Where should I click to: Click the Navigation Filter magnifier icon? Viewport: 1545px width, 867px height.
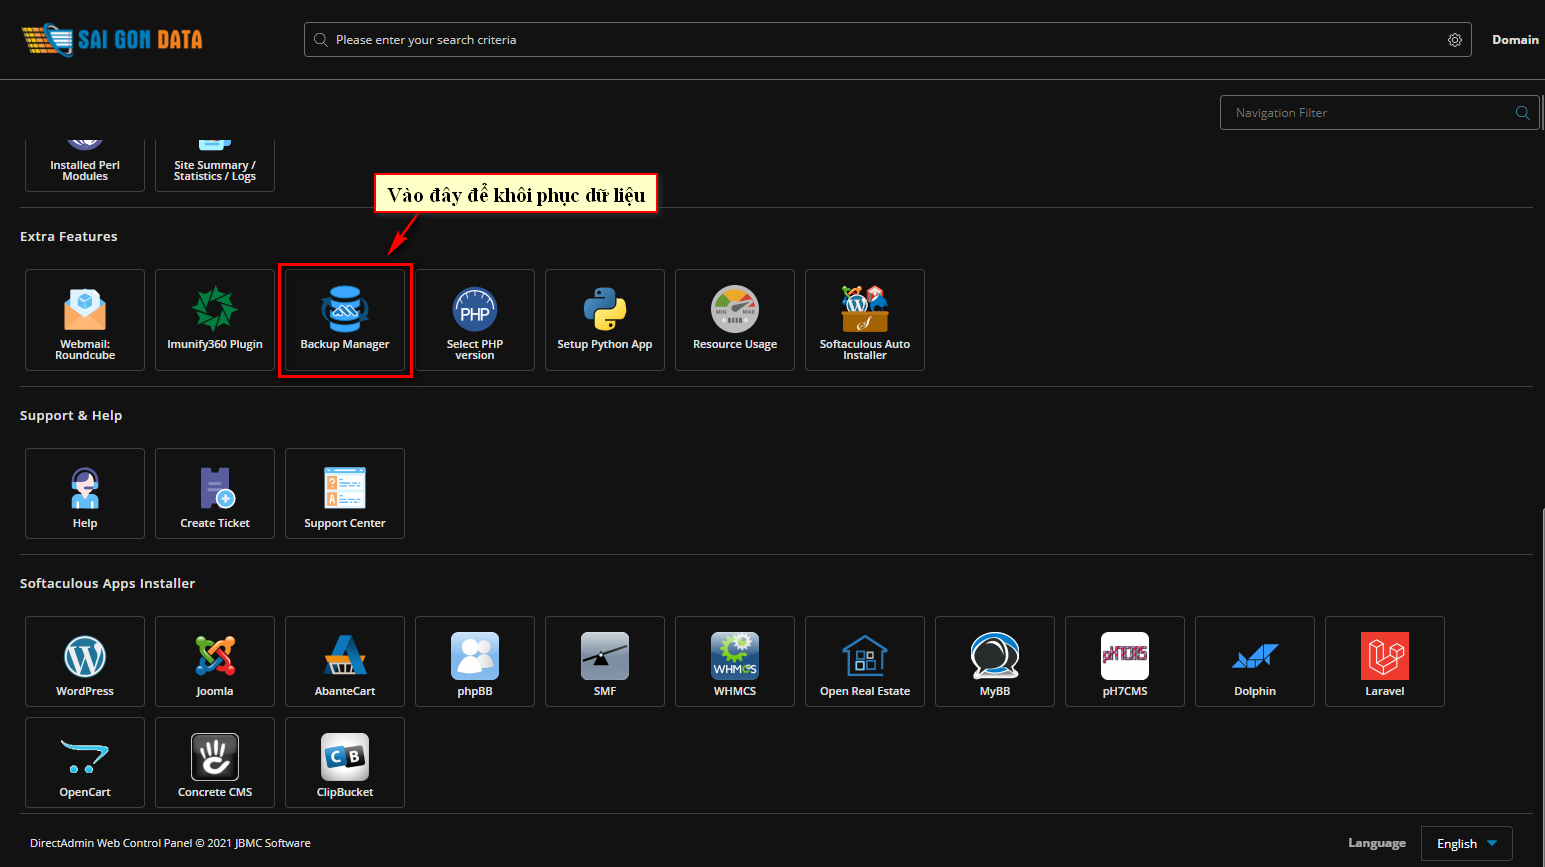[1522, 113]
